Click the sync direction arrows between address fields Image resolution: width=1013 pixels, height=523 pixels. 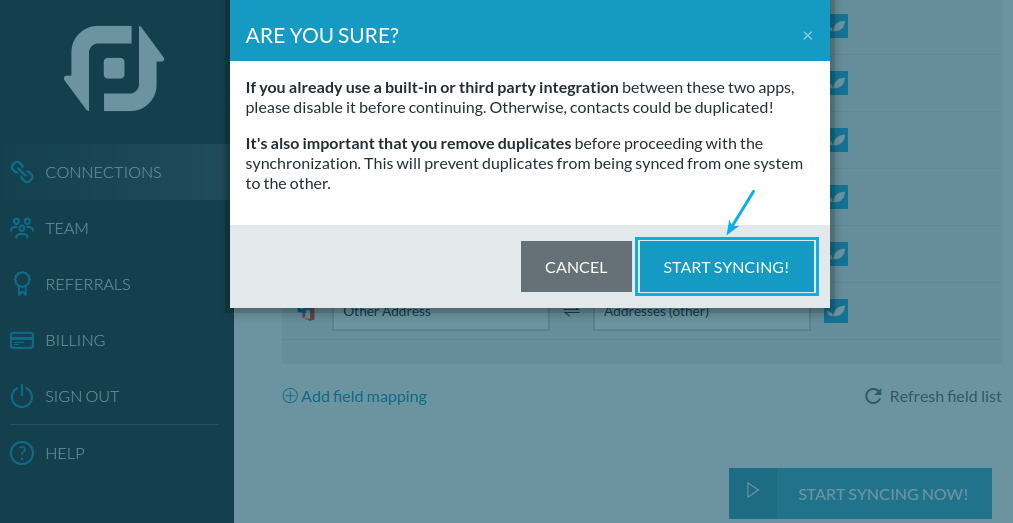pos(571,312)
